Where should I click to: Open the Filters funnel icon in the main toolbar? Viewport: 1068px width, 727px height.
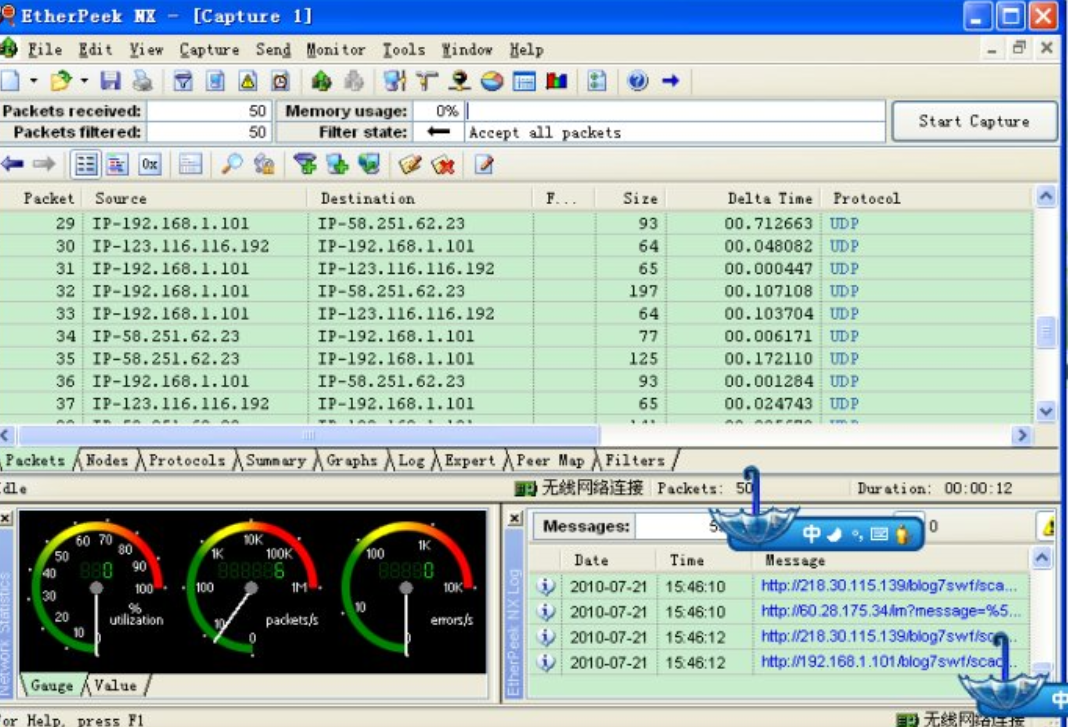[x=183, y=81]
